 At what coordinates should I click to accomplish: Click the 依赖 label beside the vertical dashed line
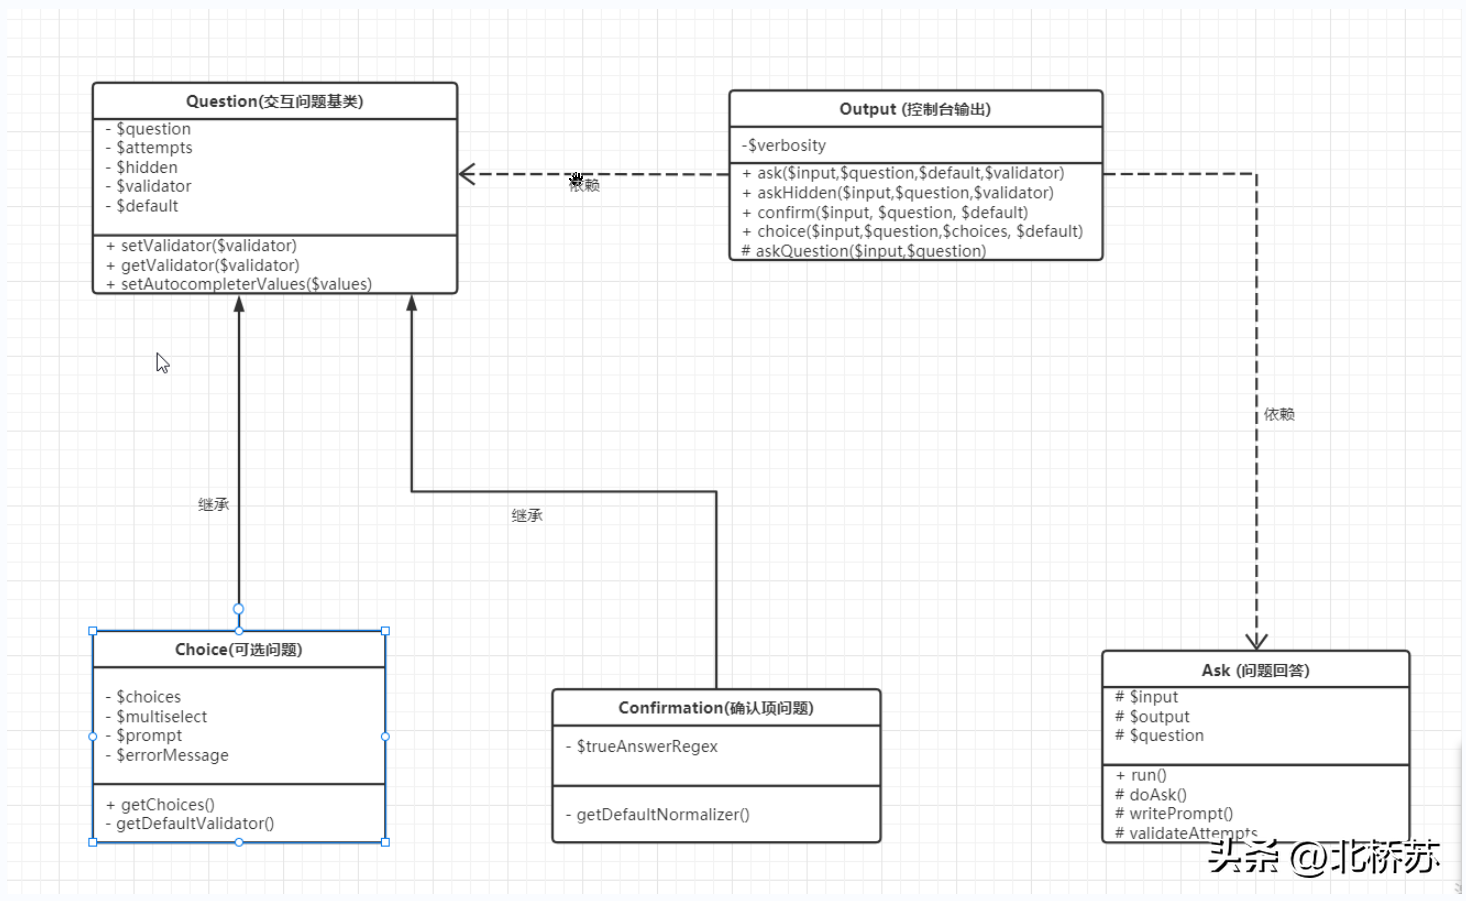[x=1279, y=414]
